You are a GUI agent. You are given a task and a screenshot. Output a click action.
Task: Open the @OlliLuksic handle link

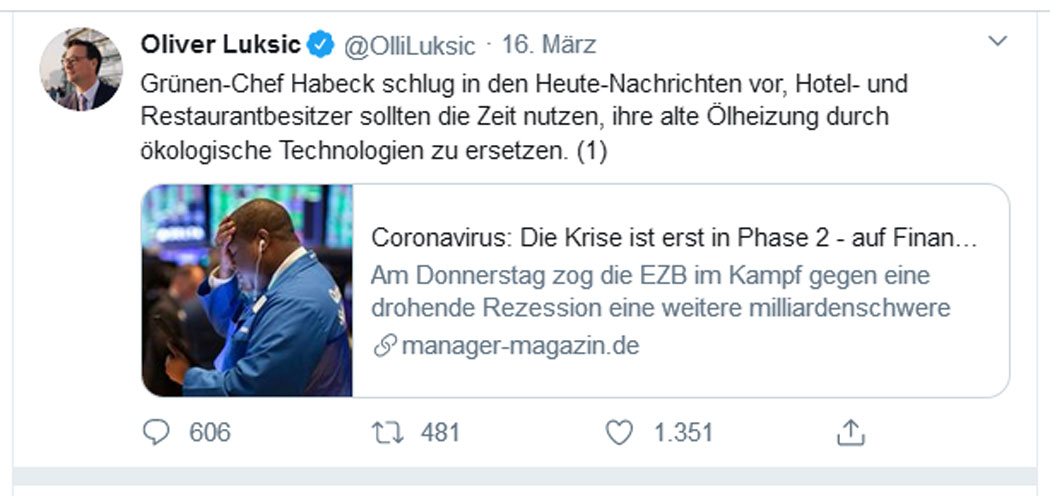pyautogui.click(x=409, y=46)
